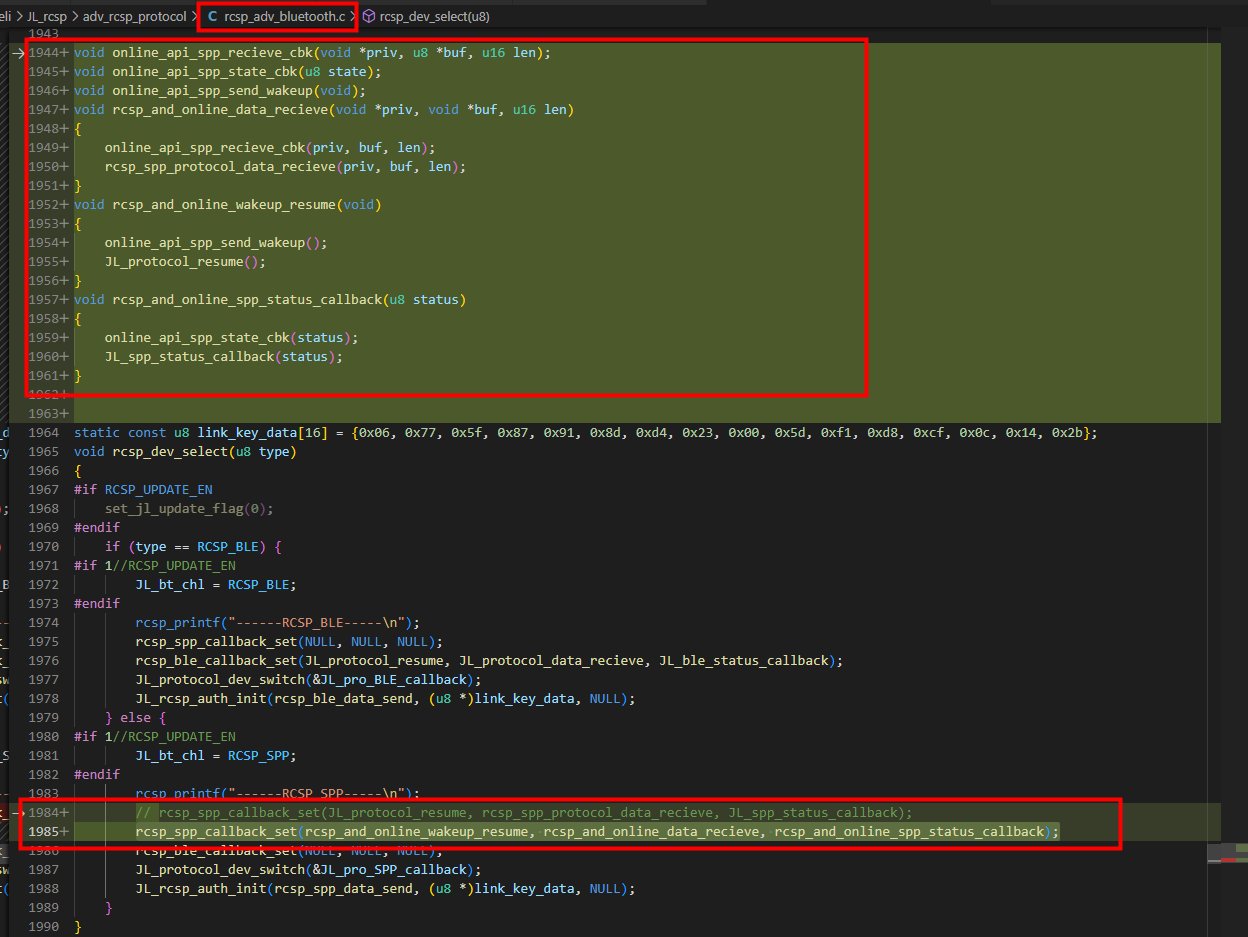The image size is (1248, 937).
Task: Click the C file icon in the breadcrumb
Action: coord(212,17)
